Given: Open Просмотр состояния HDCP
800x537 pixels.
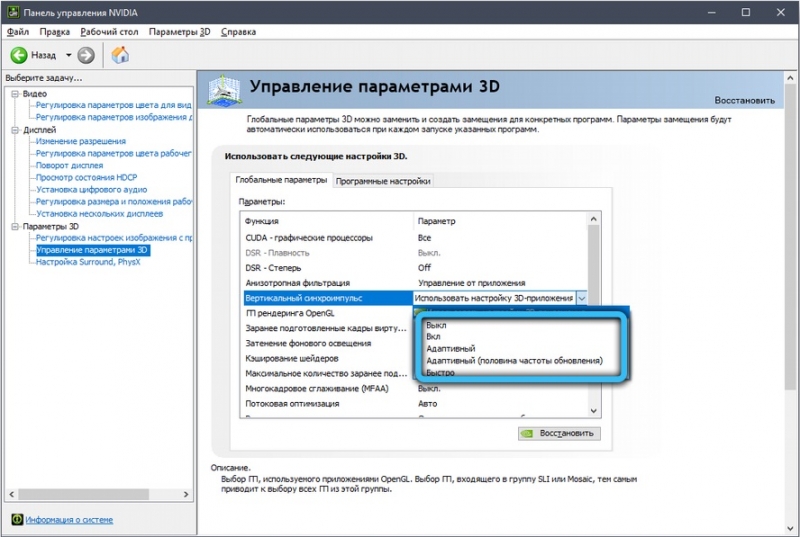Looking at the screenshot, I should pyautogui.click(x=86, y=177).
